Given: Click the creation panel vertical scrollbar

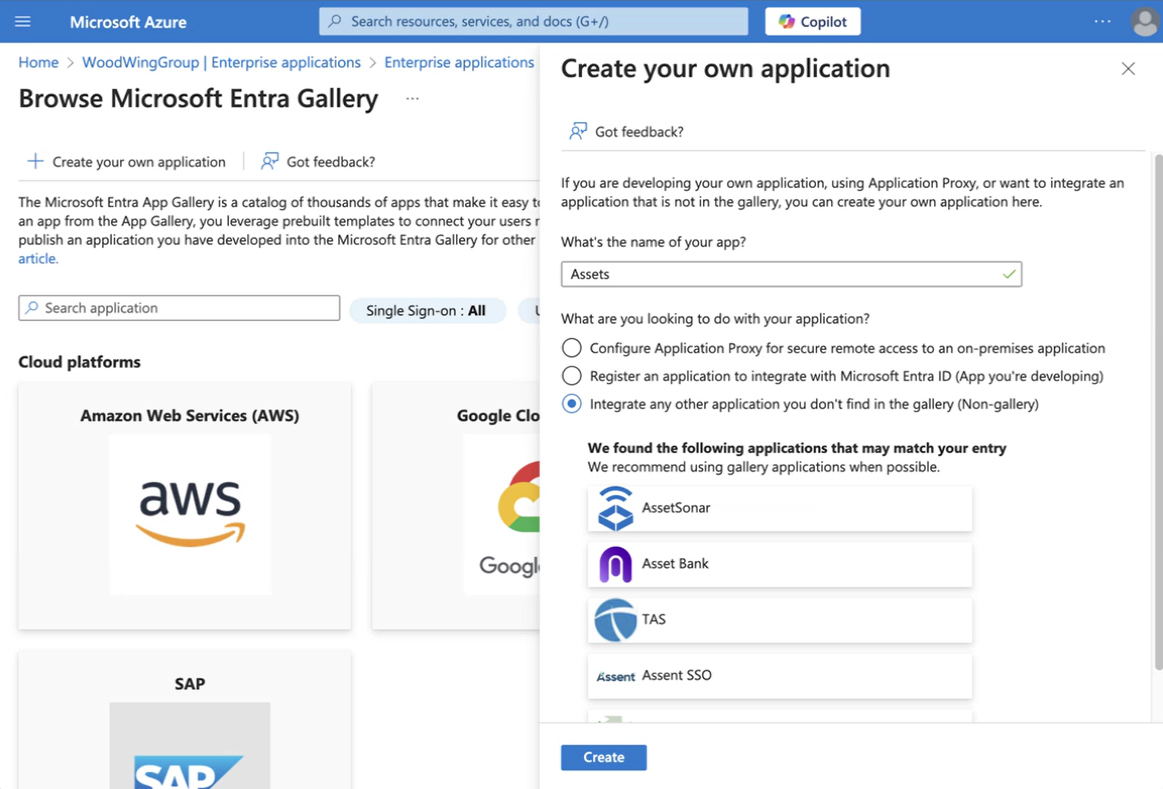Looking at the screenshot, I should point(1159,412).
